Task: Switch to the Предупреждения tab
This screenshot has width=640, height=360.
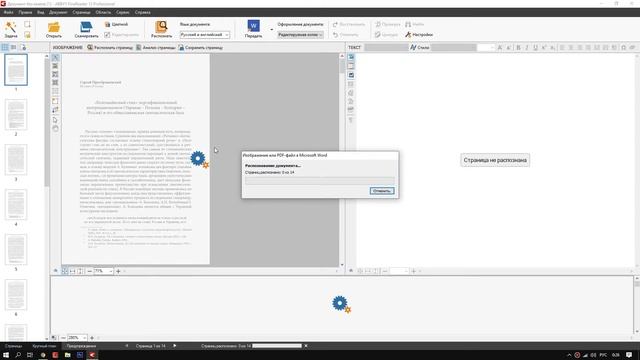Action: coord(81,346)
